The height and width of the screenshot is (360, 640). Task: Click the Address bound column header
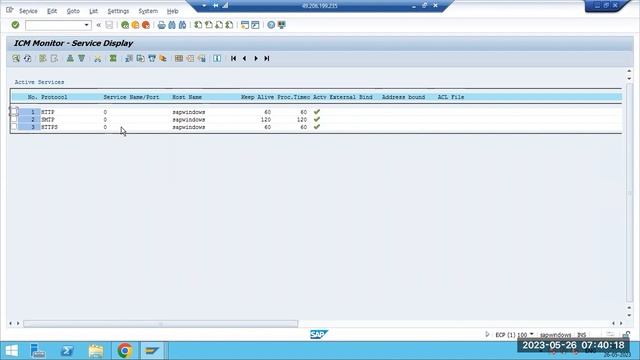coord(403,97)
